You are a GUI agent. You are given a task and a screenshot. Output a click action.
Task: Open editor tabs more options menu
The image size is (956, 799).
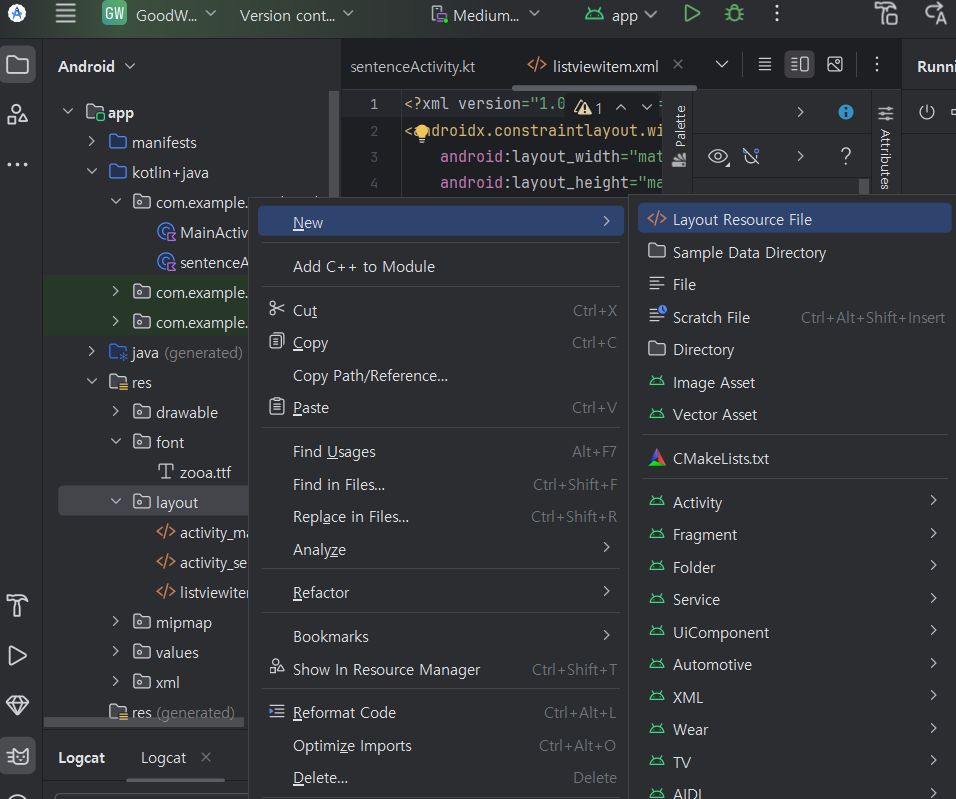click(x=877, y=64)
